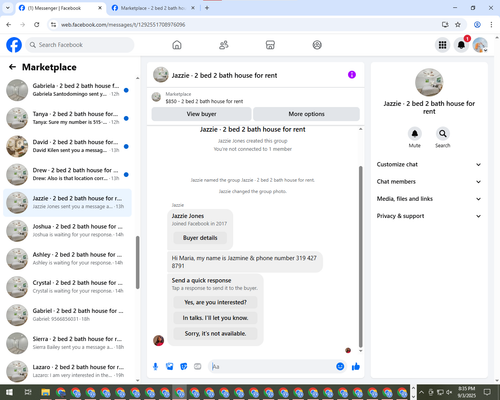Click the More options button
Viewport: 500px width, 400px height.
306,114
